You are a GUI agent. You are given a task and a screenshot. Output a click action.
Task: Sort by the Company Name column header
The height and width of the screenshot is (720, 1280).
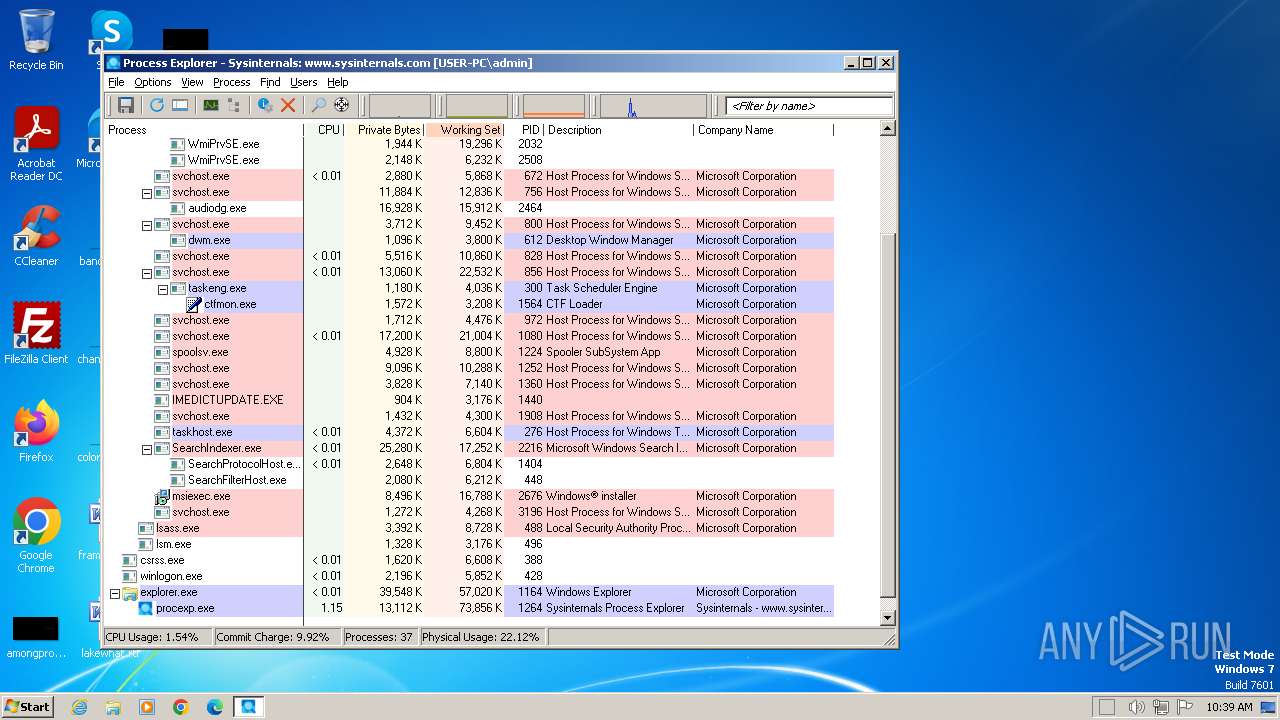pos(763,130)
